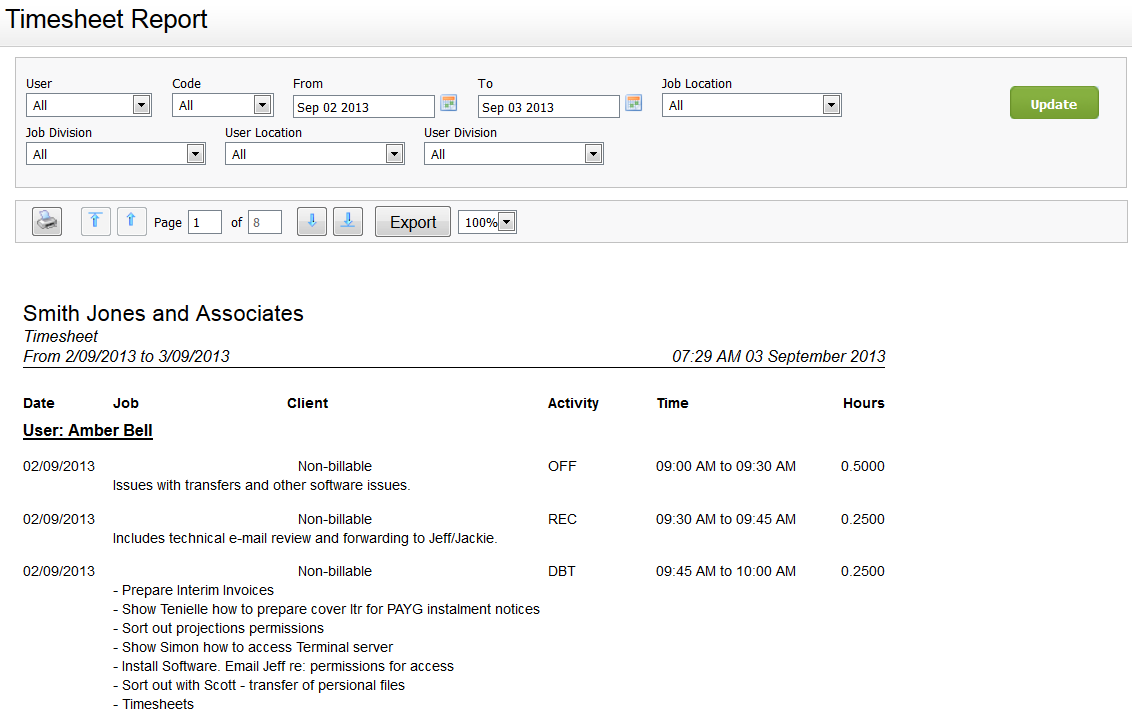Go to next page using down arrow
The height and width of the screenshot is (710, 1132).
tap(312, 222)
